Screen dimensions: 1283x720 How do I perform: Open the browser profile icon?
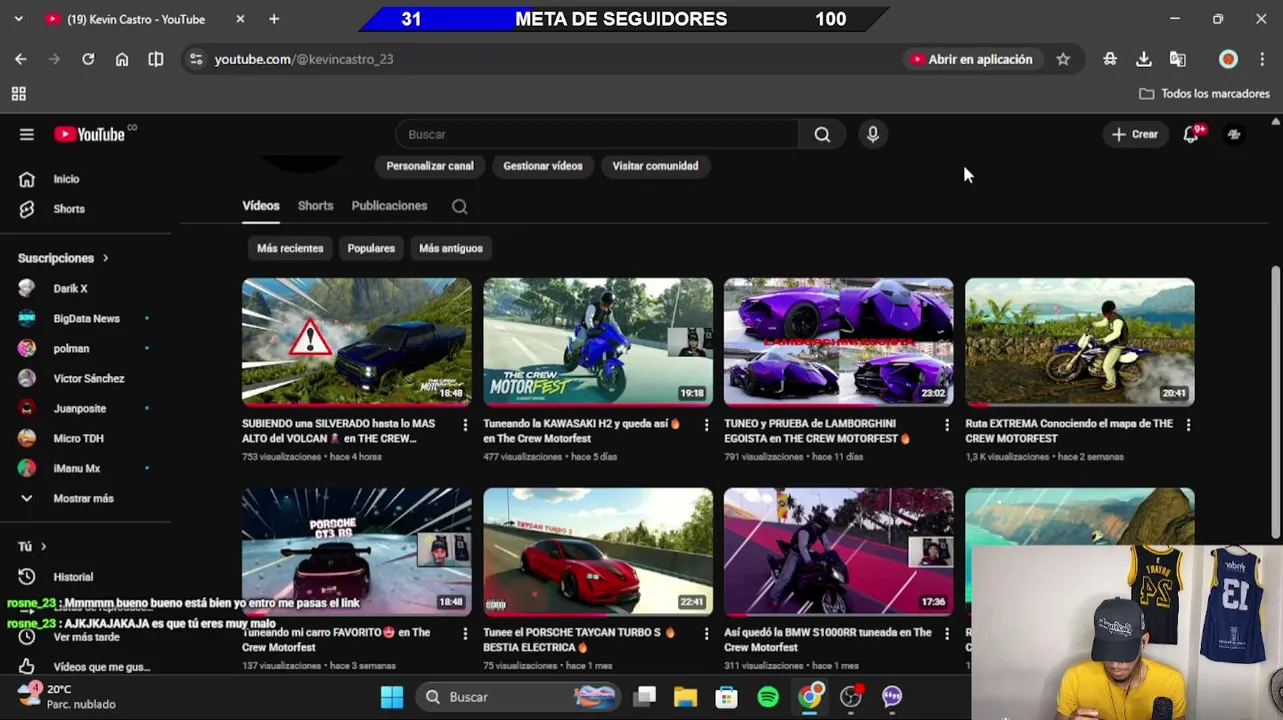pyautogui.click(x=1228, y=59)
